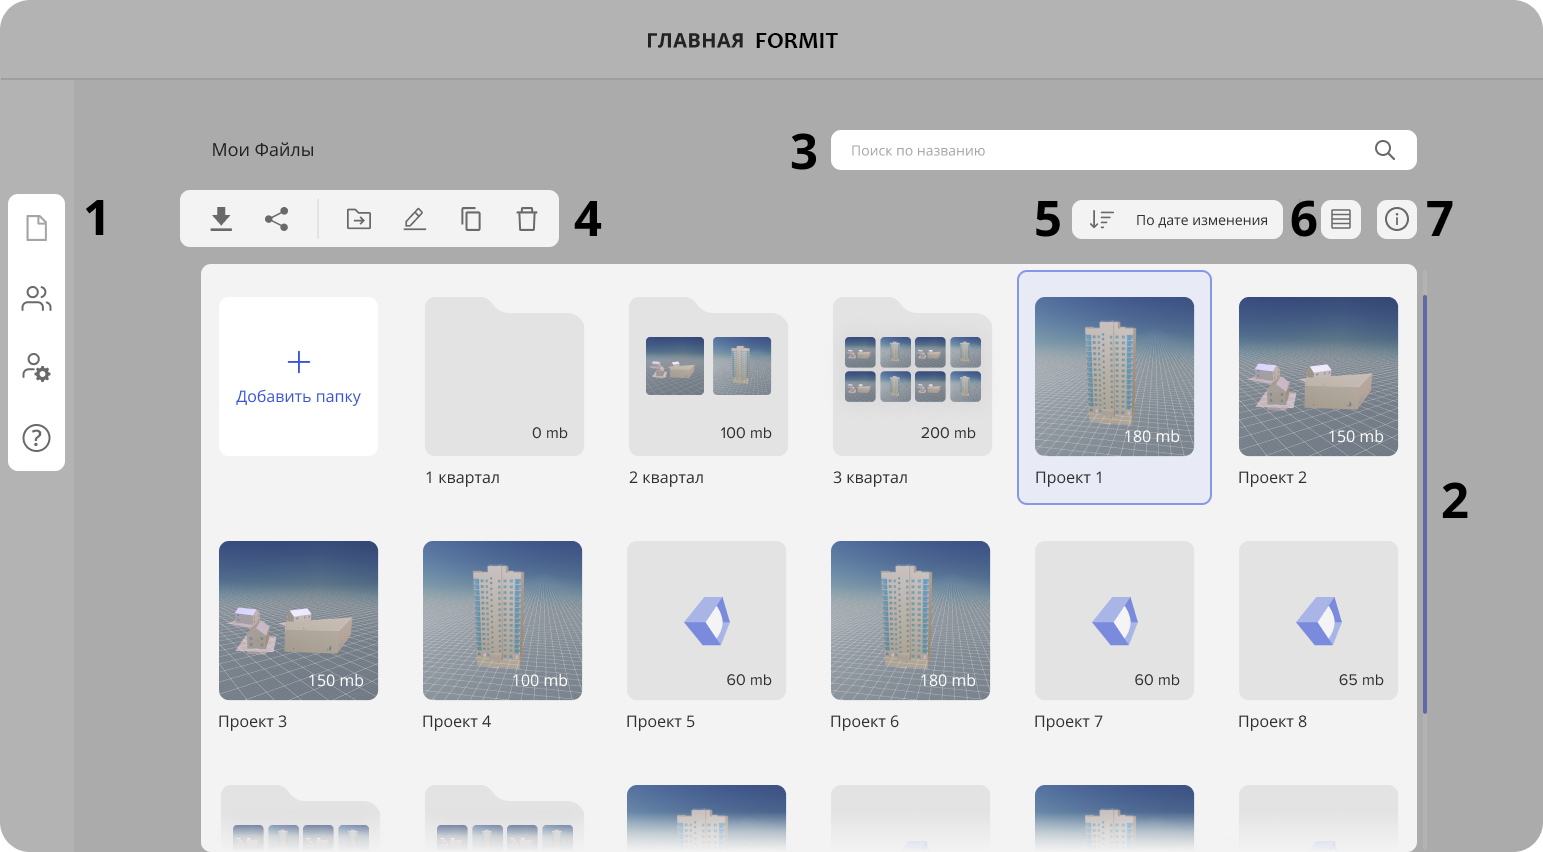Click the 1 квартал folder name label
Image resolution: width=1543 pixels, height=852 pixels.
click(x=462, y=478)
